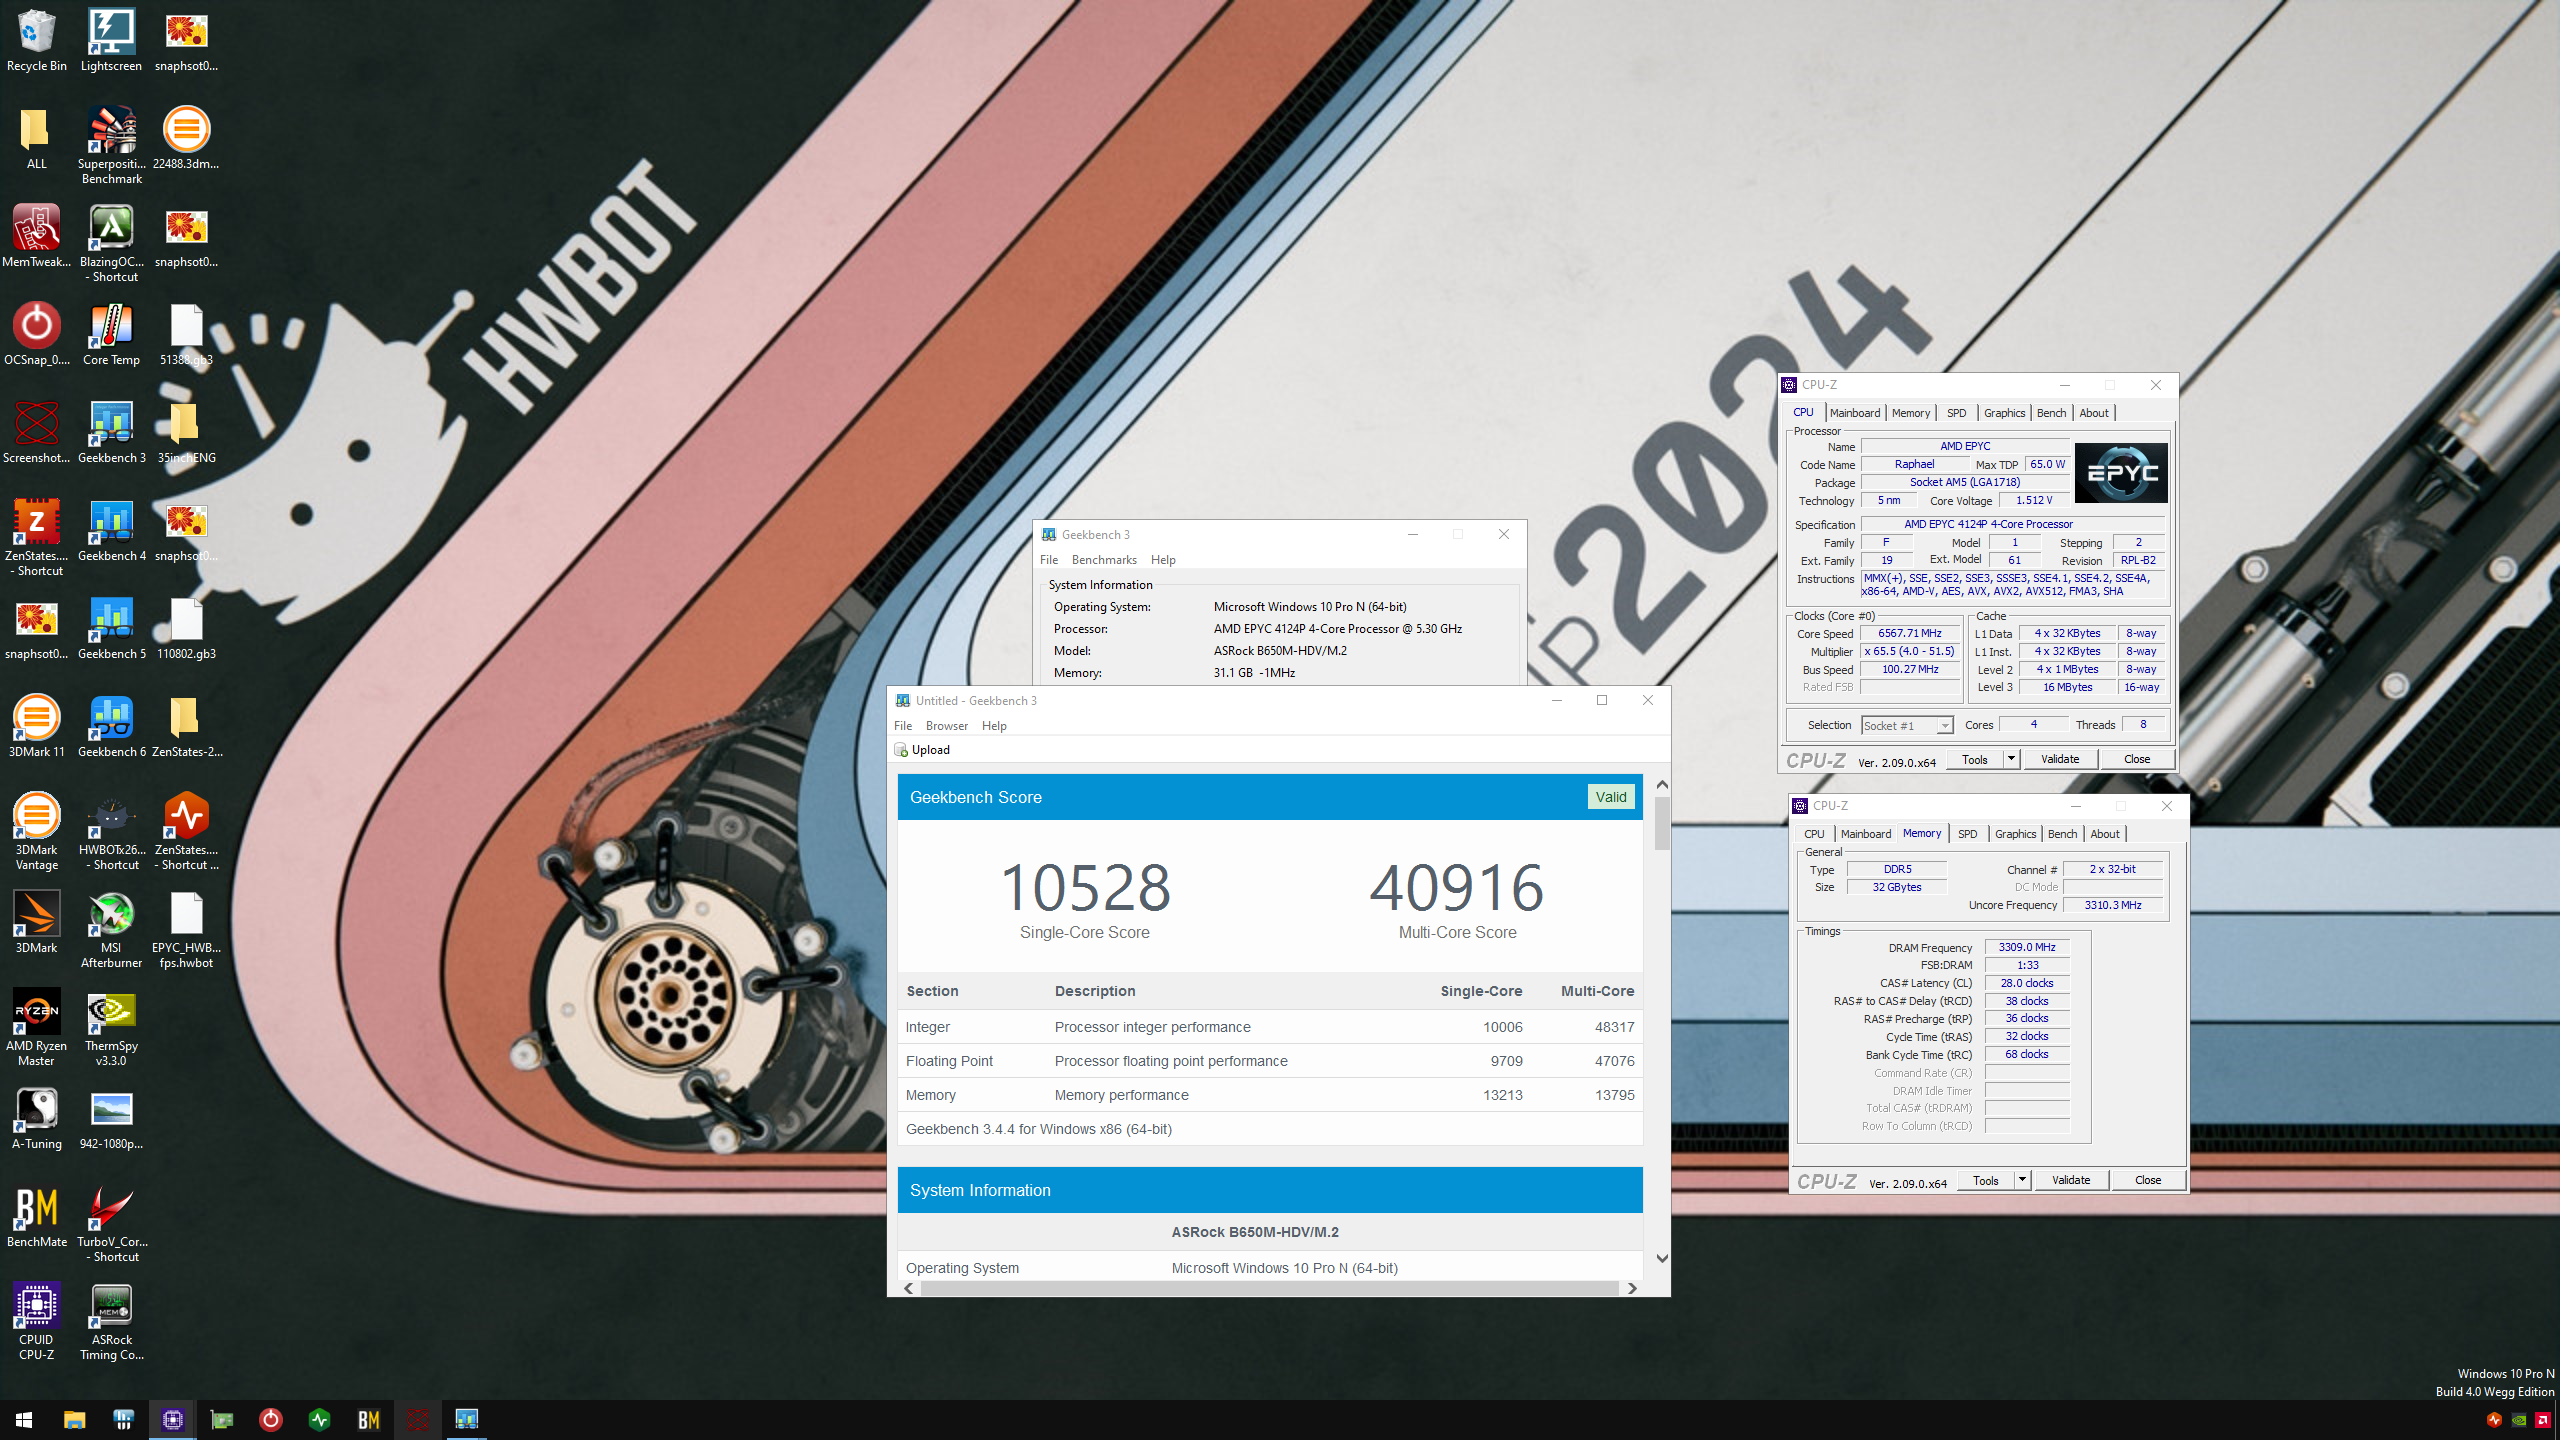Expand Tools dropdown arrow in upper CPU-Z

tap(2011, 759)
